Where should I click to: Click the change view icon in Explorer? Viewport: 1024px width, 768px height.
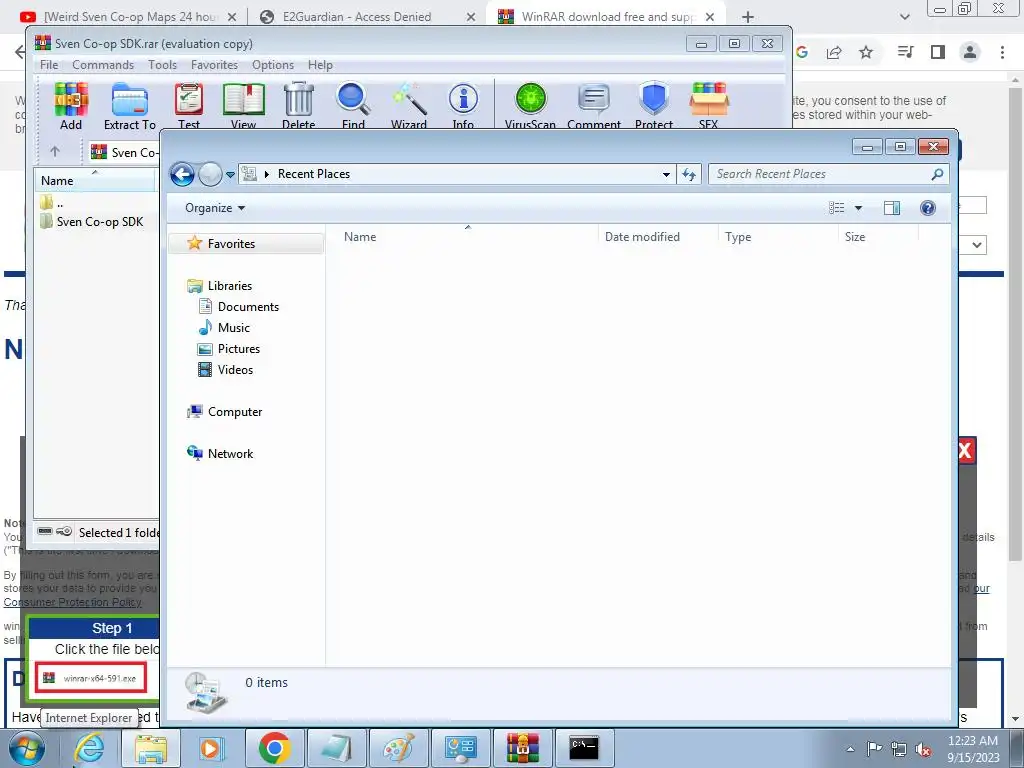pos(837,208)
